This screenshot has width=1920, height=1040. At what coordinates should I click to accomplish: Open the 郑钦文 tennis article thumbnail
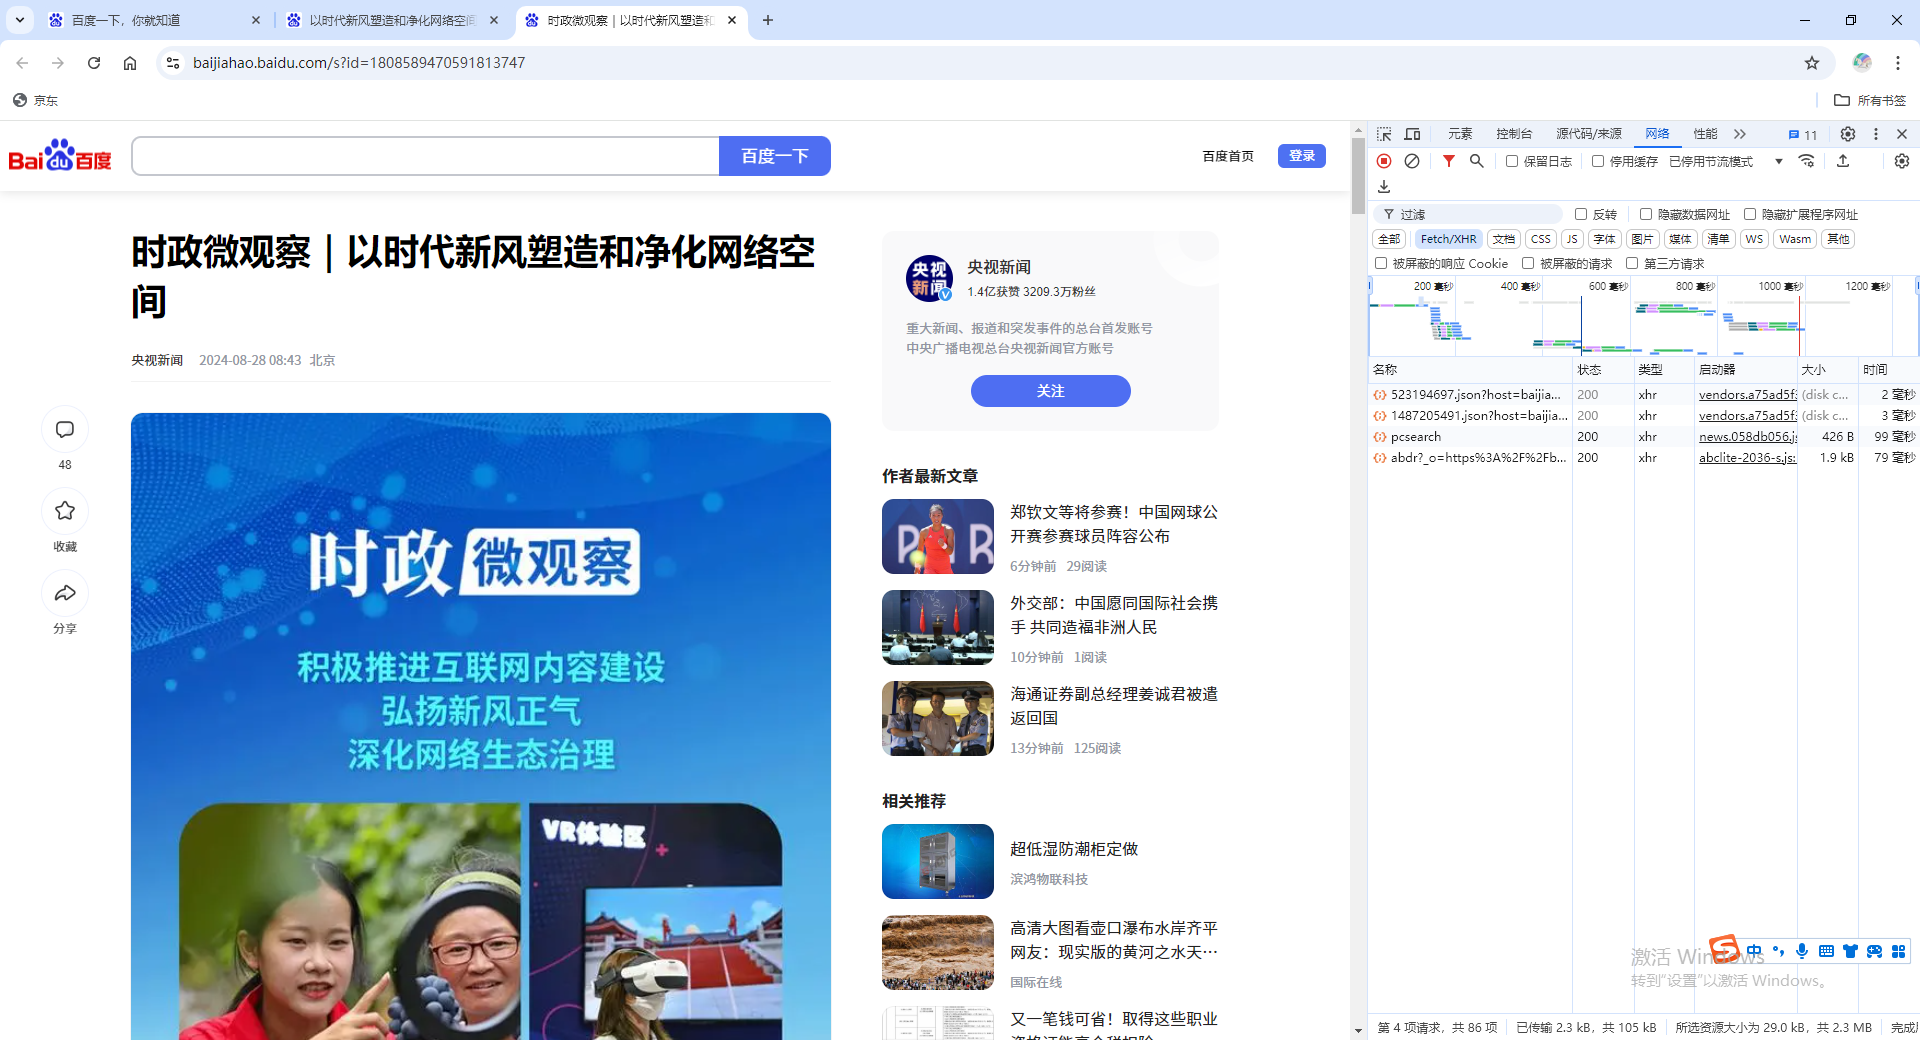click(x=938, y=537)
